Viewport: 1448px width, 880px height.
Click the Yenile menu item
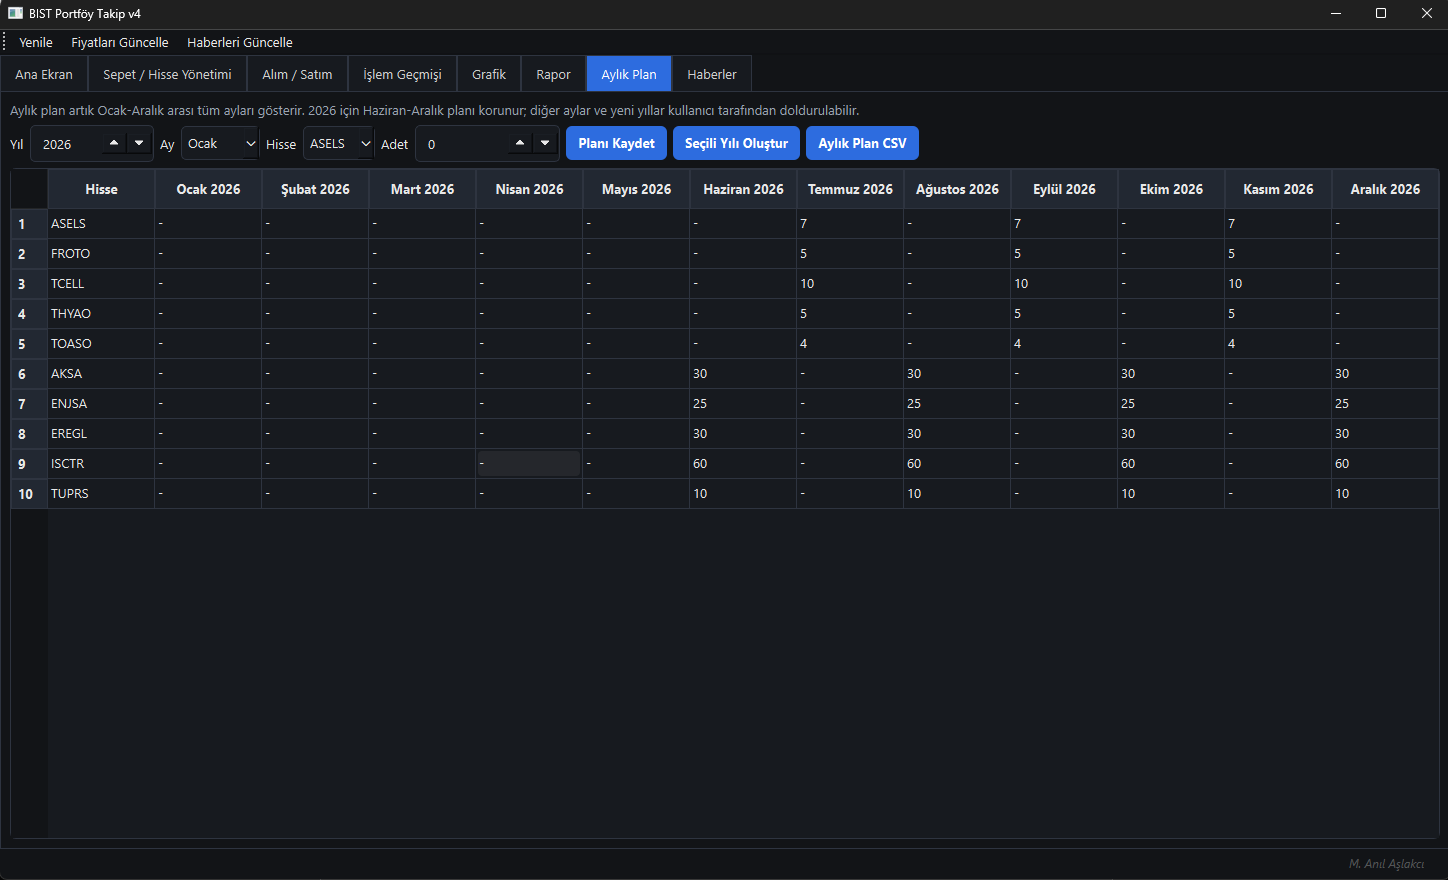point(36,42)
